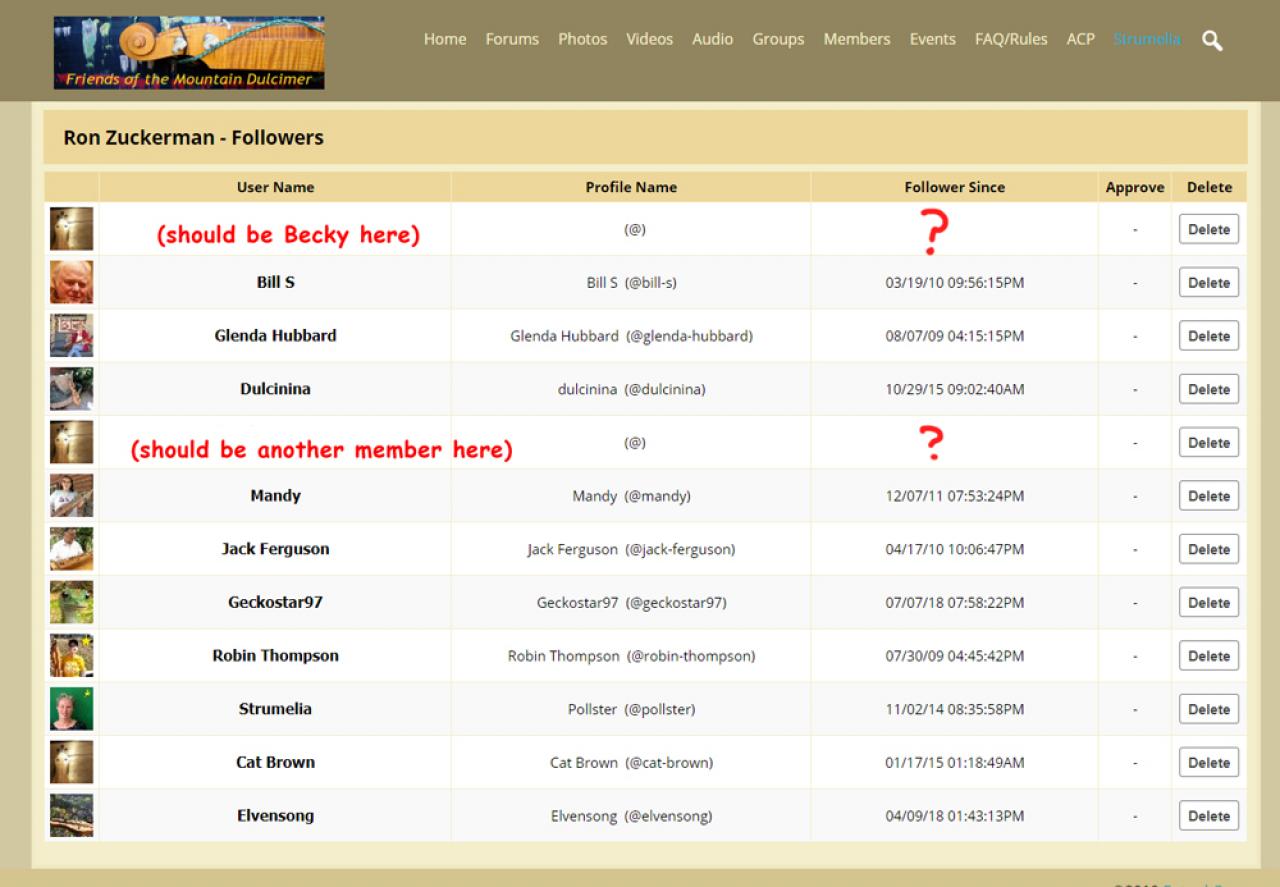Open the Members menu item
The image size is (1280, 887).
pos(857,39)
